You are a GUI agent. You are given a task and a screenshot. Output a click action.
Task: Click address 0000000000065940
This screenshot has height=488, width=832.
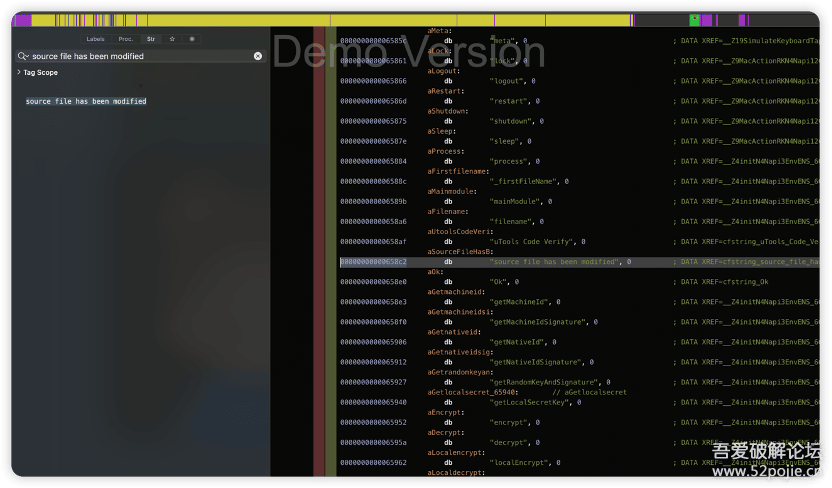(374, 403)
